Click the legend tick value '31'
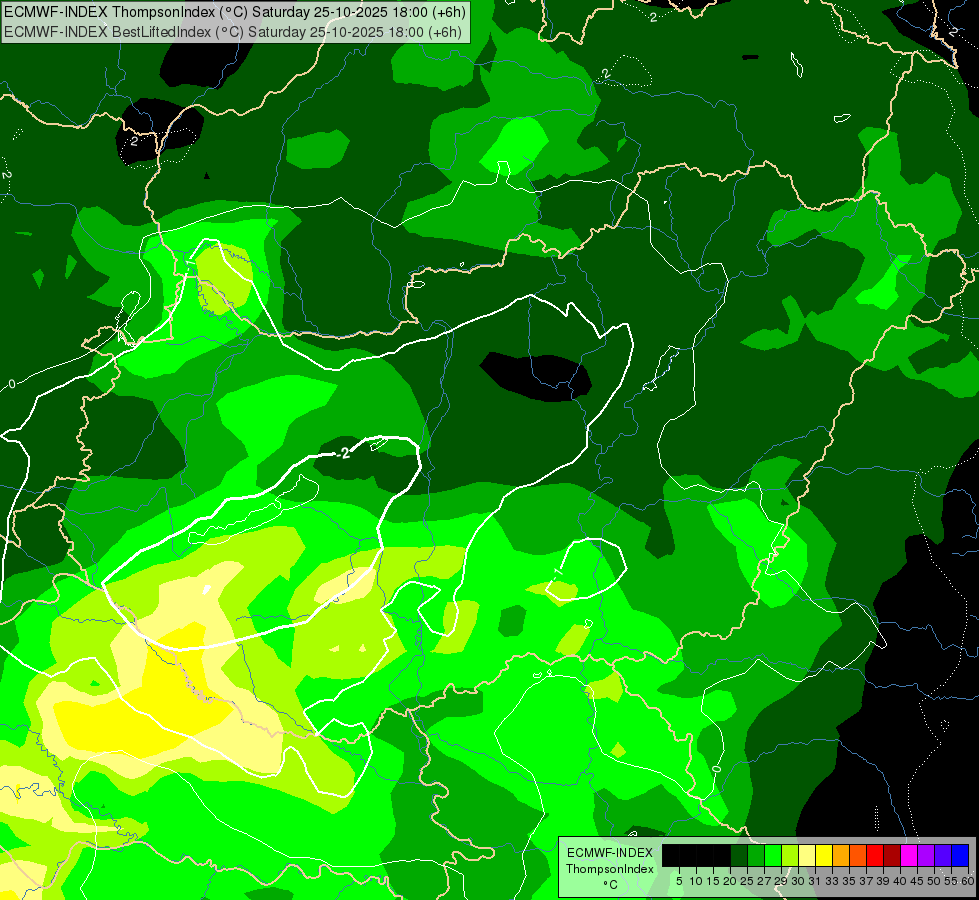This screenshot has width=979, height=900. pyautogui.click(x=815, y=881)
